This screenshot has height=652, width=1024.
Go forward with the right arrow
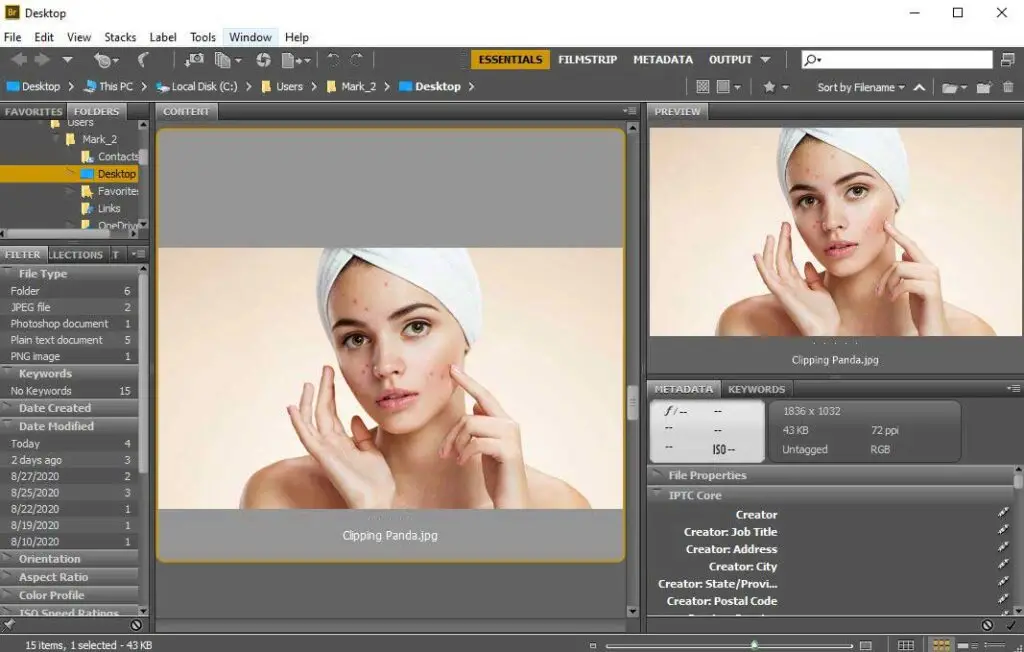[x=42, y=60]
